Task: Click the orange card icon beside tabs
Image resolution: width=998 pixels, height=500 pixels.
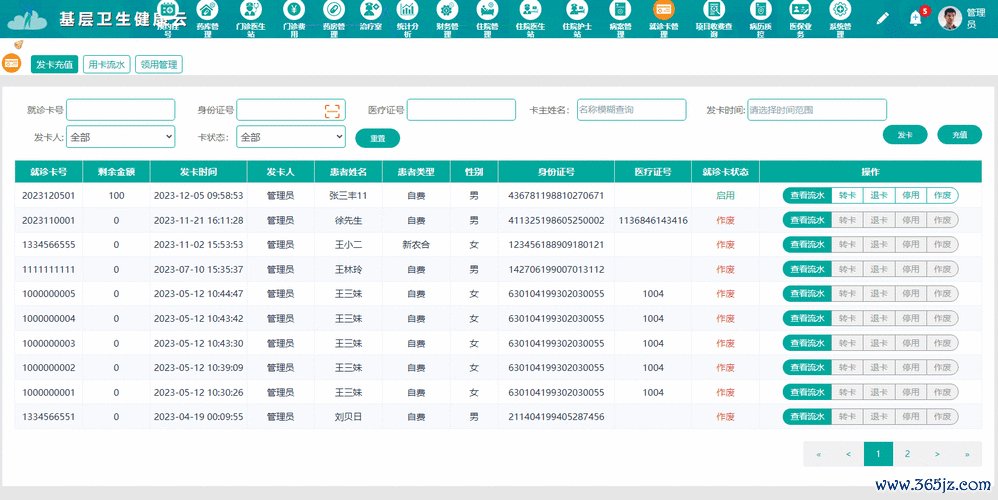Action: [11, 63]
